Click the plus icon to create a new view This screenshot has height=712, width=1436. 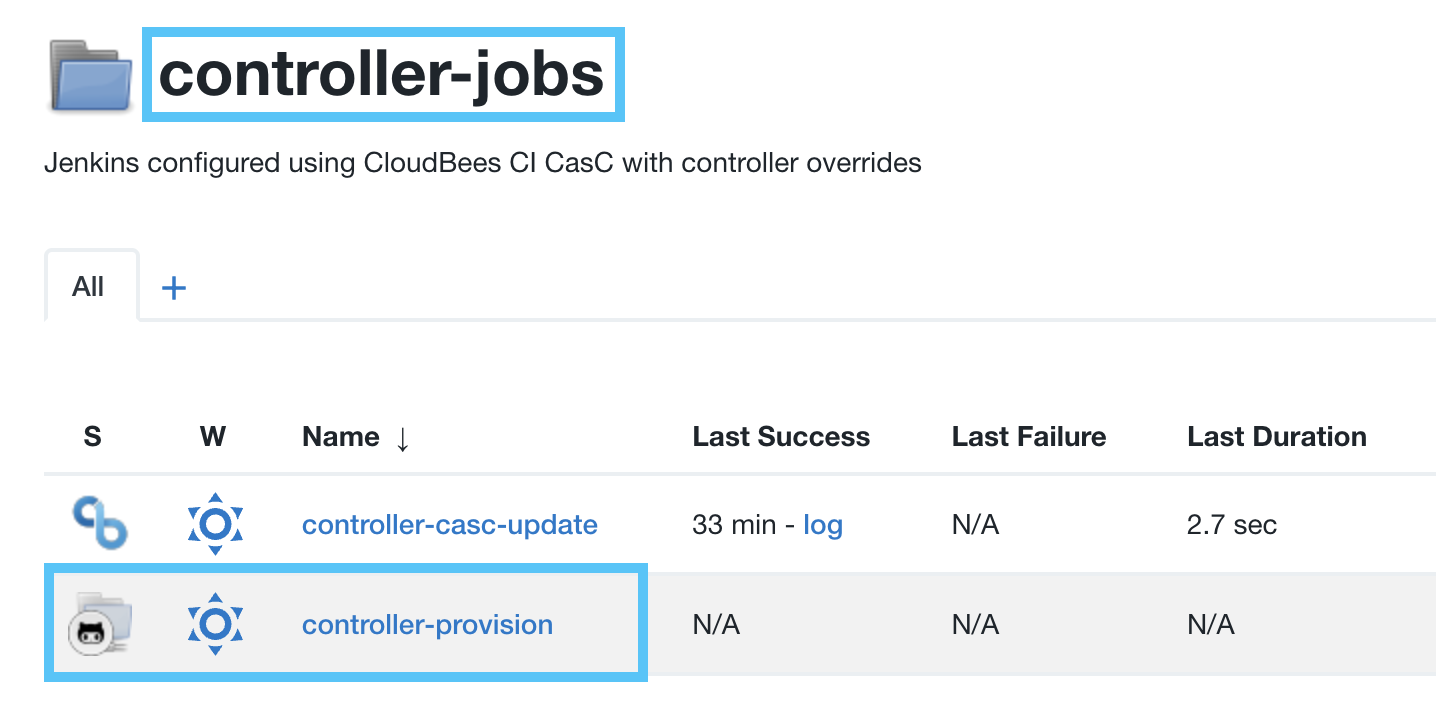coord(174,287)
